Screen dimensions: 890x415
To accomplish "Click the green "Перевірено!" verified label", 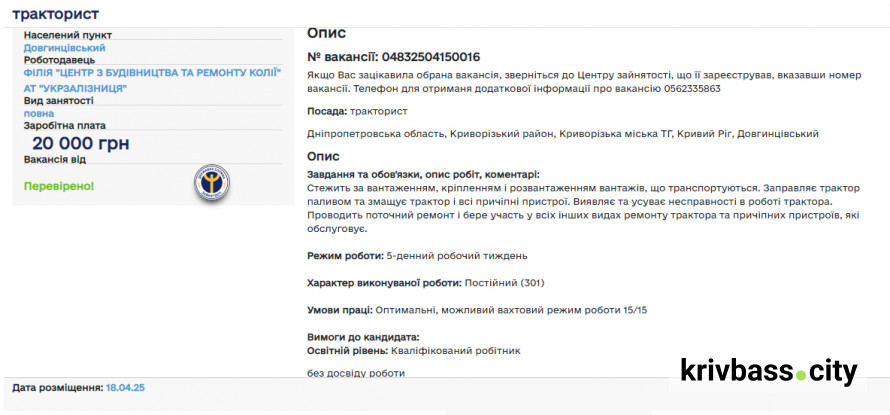I will [x=58, y=186].
